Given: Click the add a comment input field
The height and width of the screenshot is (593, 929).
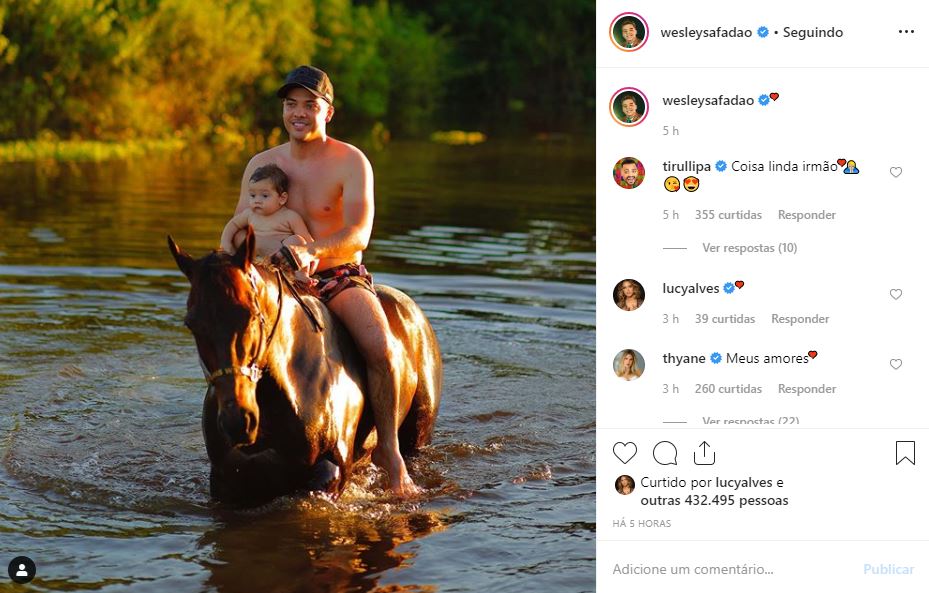Looking at the screenshot, I should coord(730,569).
